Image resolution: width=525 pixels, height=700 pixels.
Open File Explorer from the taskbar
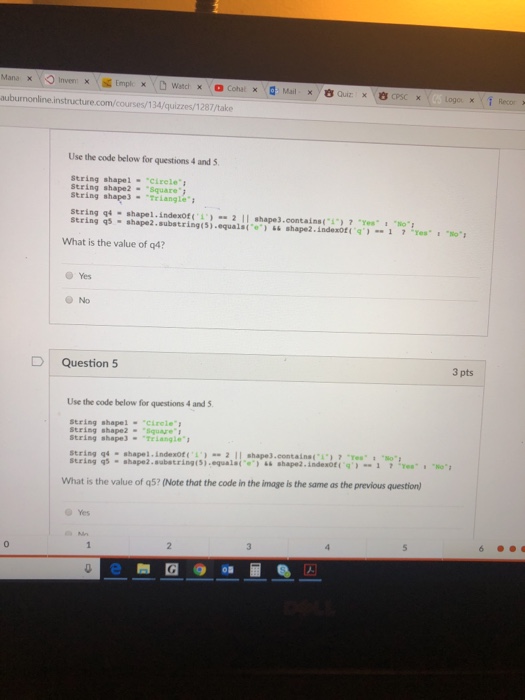(143, 569)
